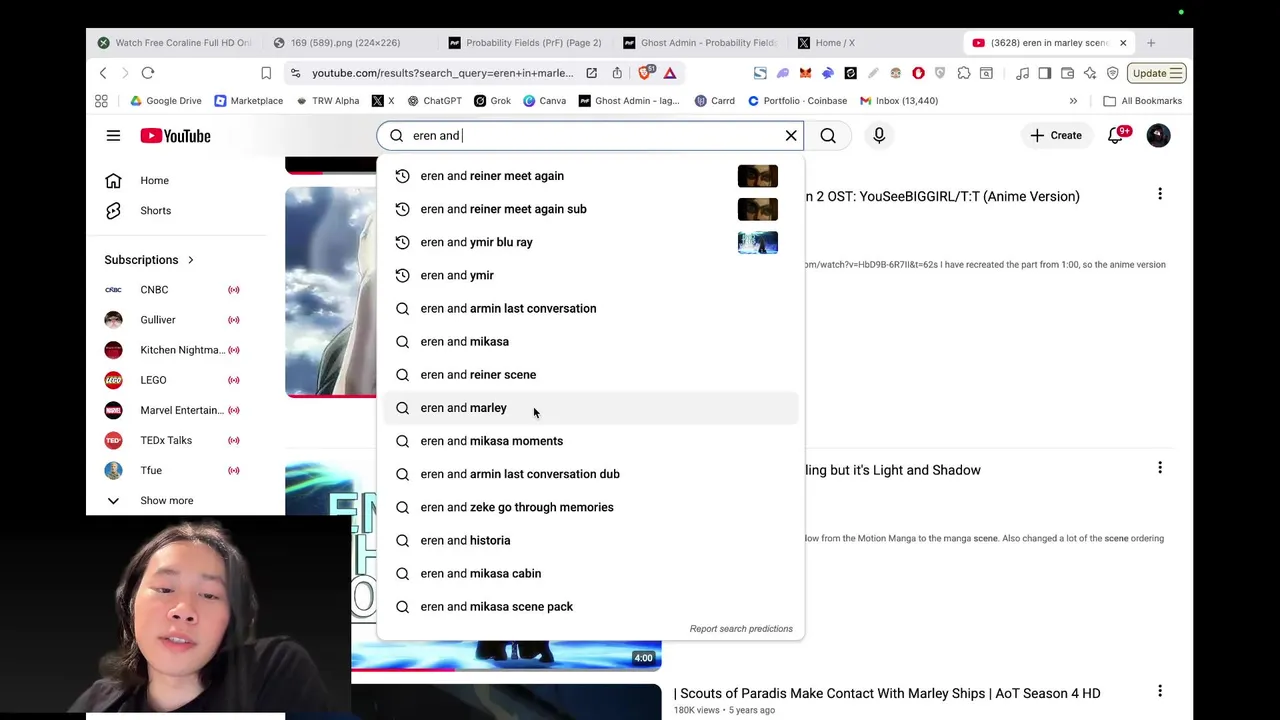
Task: Open a new browser tab
Action: pos(1151,43)
